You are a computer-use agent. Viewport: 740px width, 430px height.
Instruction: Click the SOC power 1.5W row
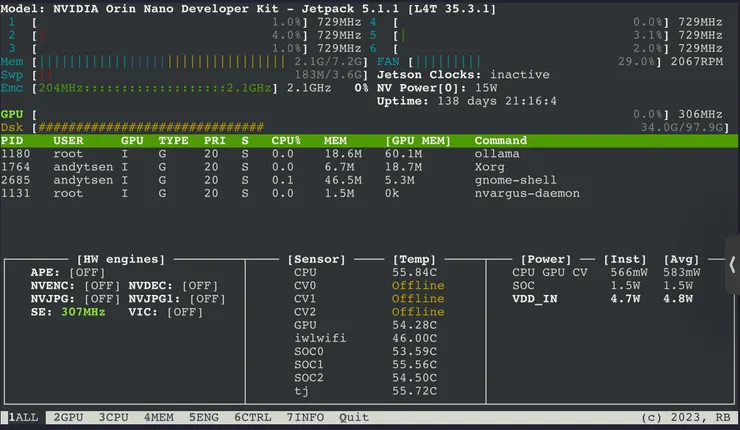603,286
